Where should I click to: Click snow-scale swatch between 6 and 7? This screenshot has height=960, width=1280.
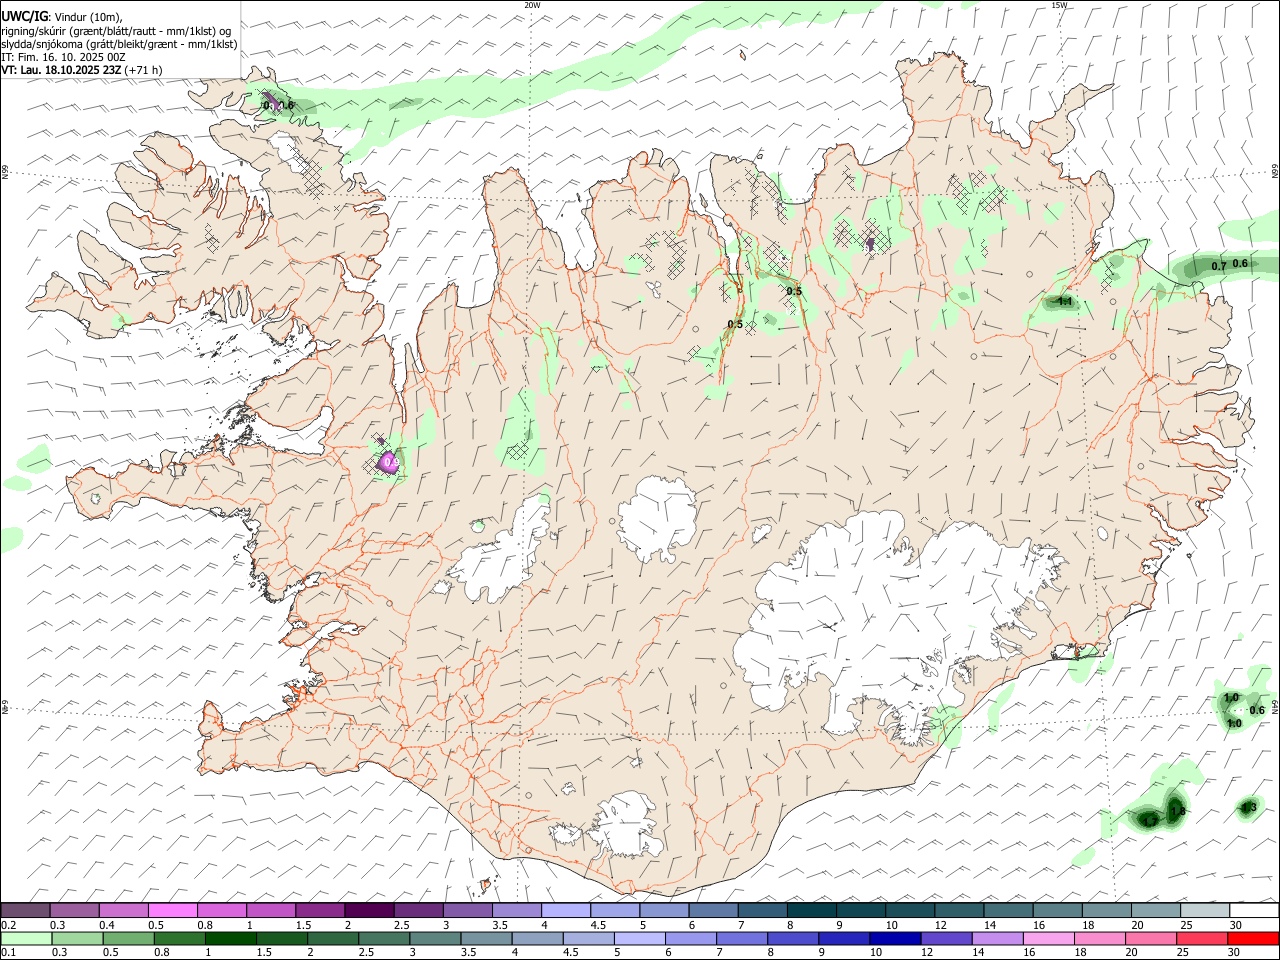point(712,911)
